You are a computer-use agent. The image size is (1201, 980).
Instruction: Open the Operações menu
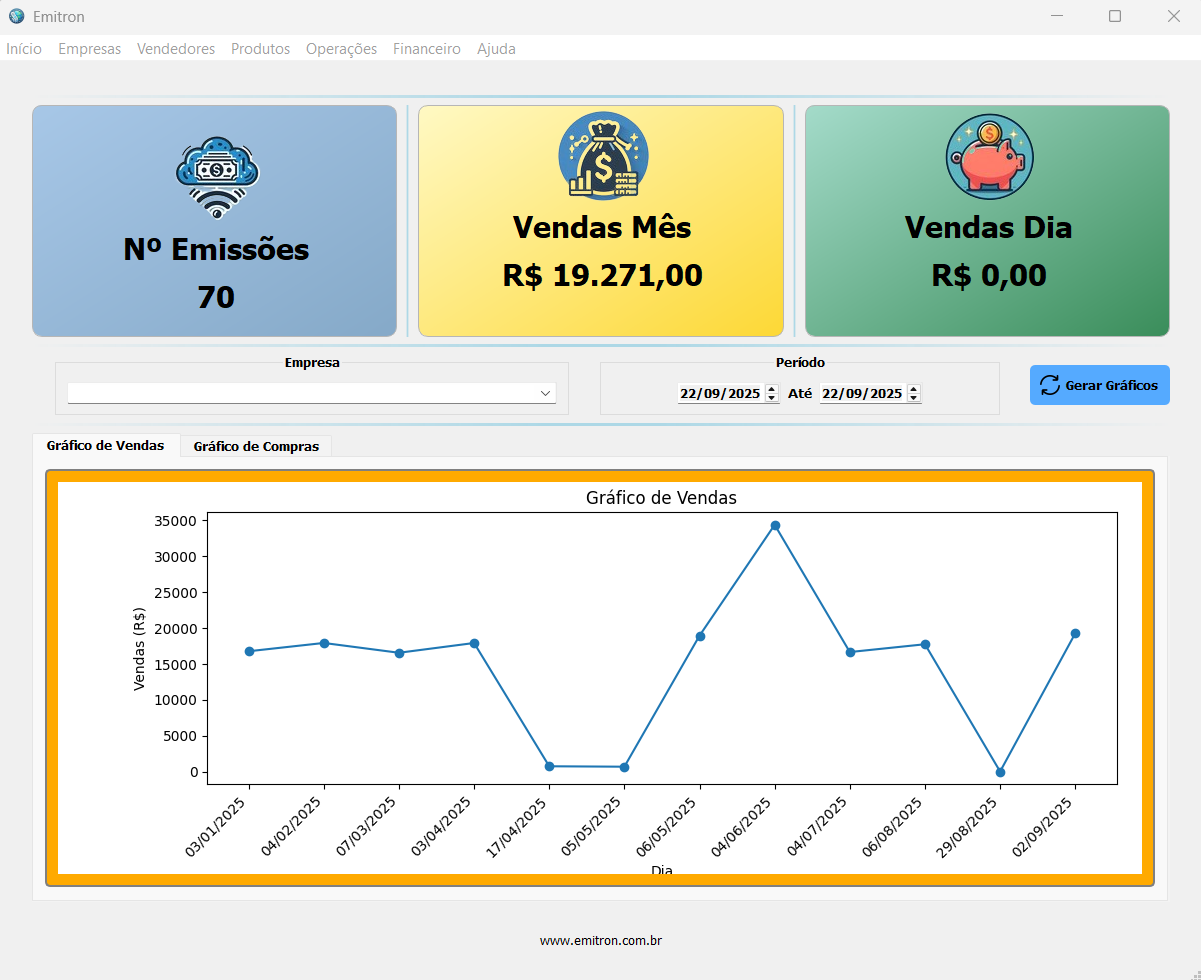click(341, 48)
